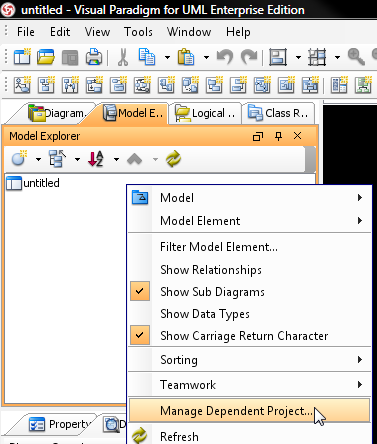
Task: Open the Edit menu
Action: 60,32
